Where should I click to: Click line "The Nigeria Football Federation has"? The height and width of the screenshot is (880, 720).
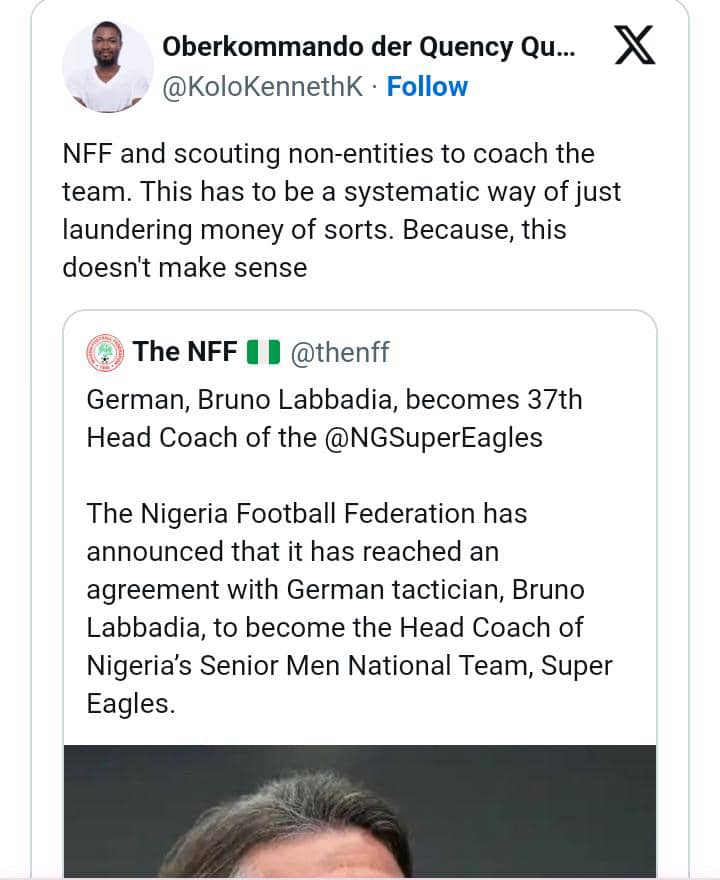pos(306,514)
